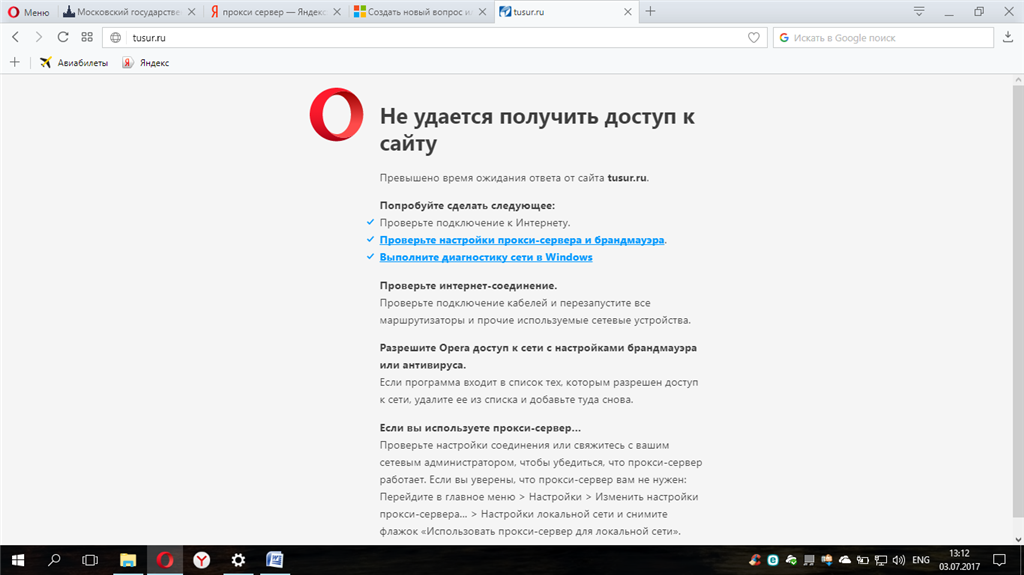Viewport: 1024px width, 575px height.
Task: Open the Windows Start menu
Action: click(18, 560)
